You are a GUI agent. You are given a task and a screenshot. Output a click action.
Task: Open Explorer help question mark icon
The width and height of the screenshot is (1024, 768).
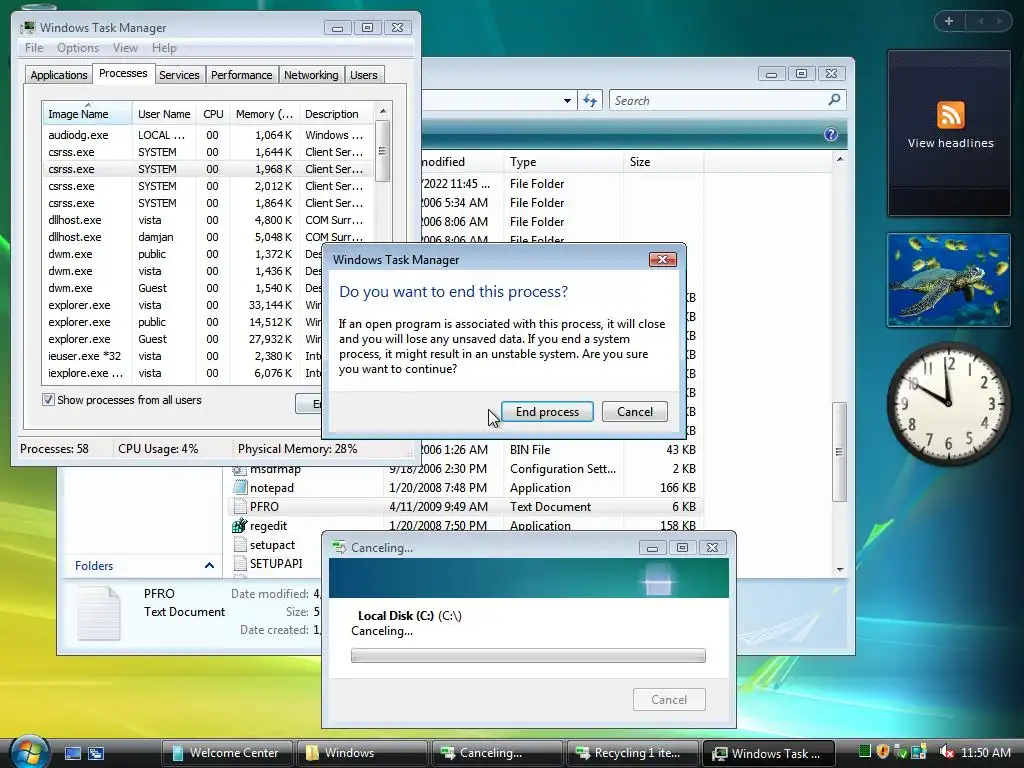click(831, 135)
